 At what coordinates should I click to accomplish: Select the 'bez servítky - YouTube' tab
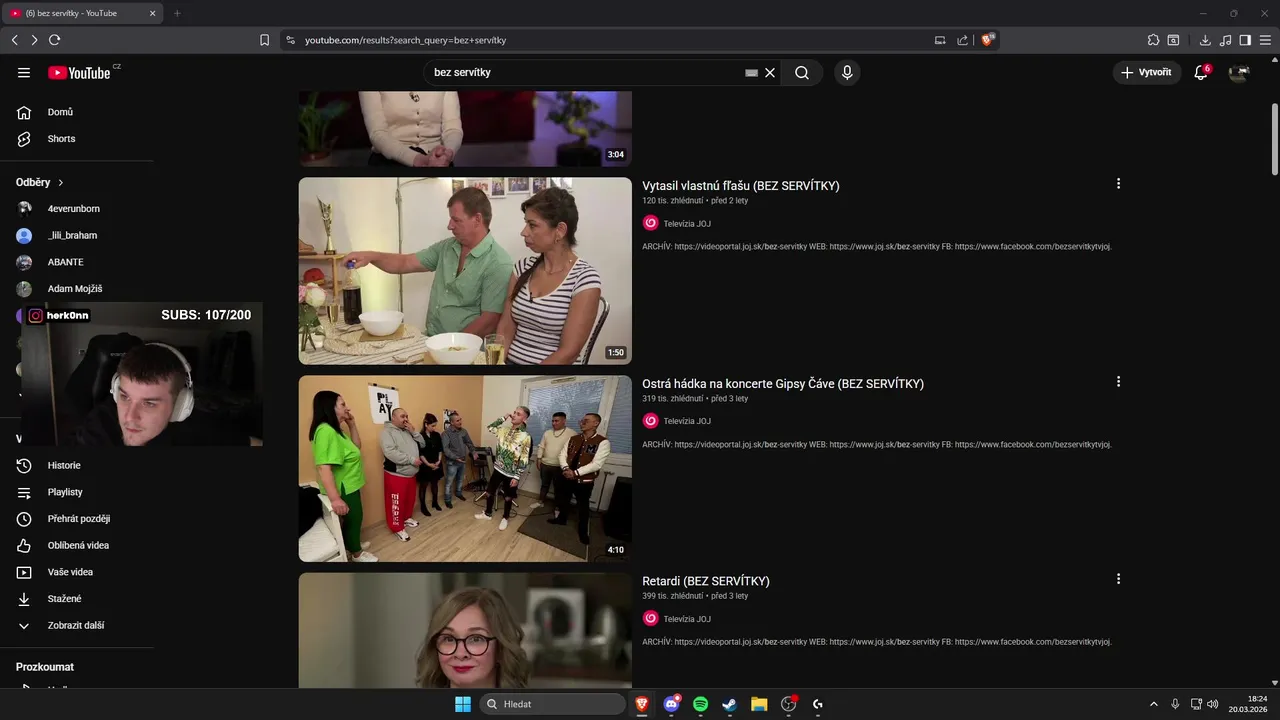(83, 13)
